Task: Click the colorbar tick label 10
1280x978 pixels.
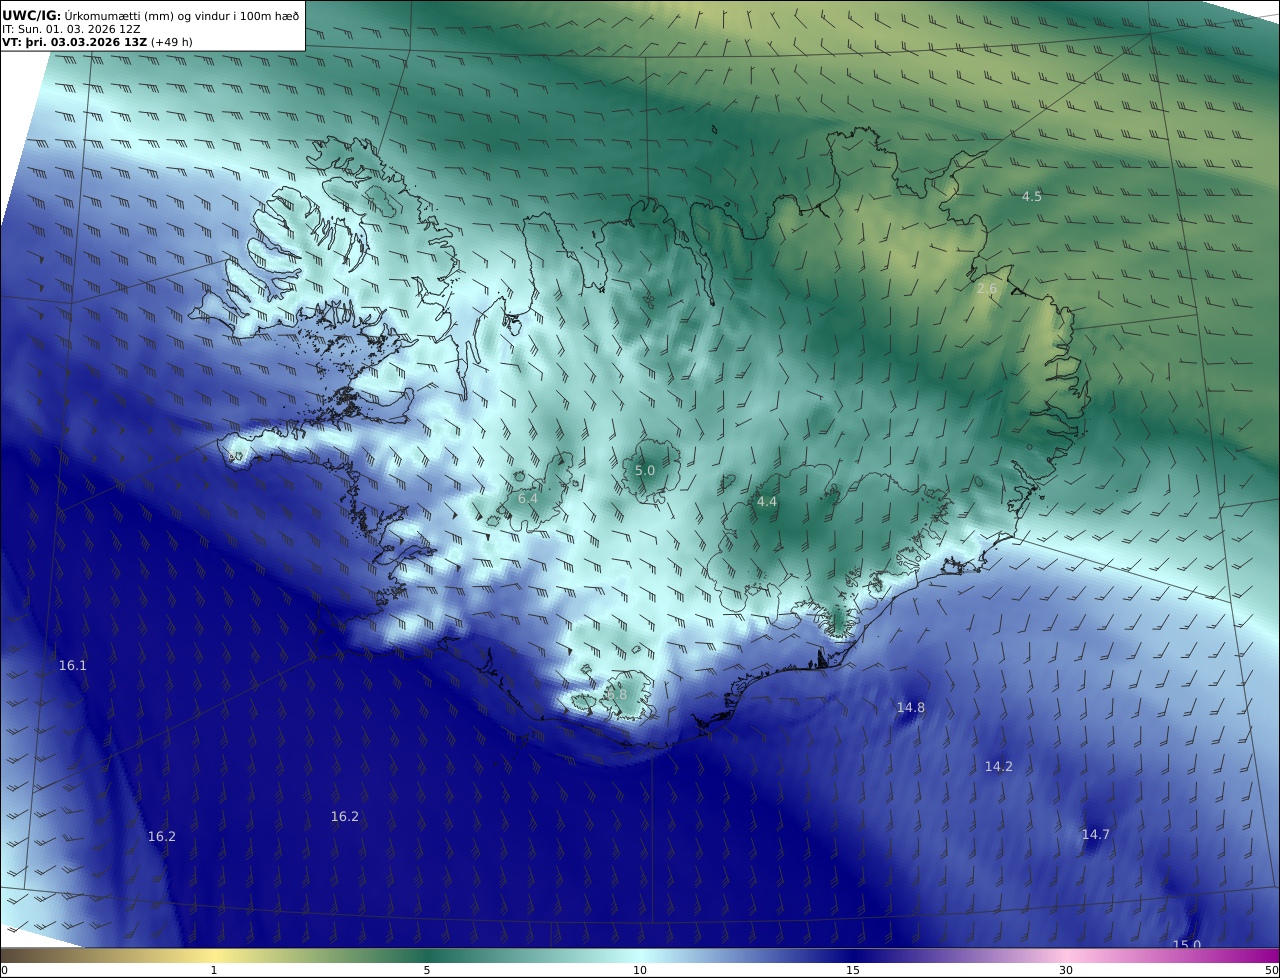Action: [x=640, y=971]
